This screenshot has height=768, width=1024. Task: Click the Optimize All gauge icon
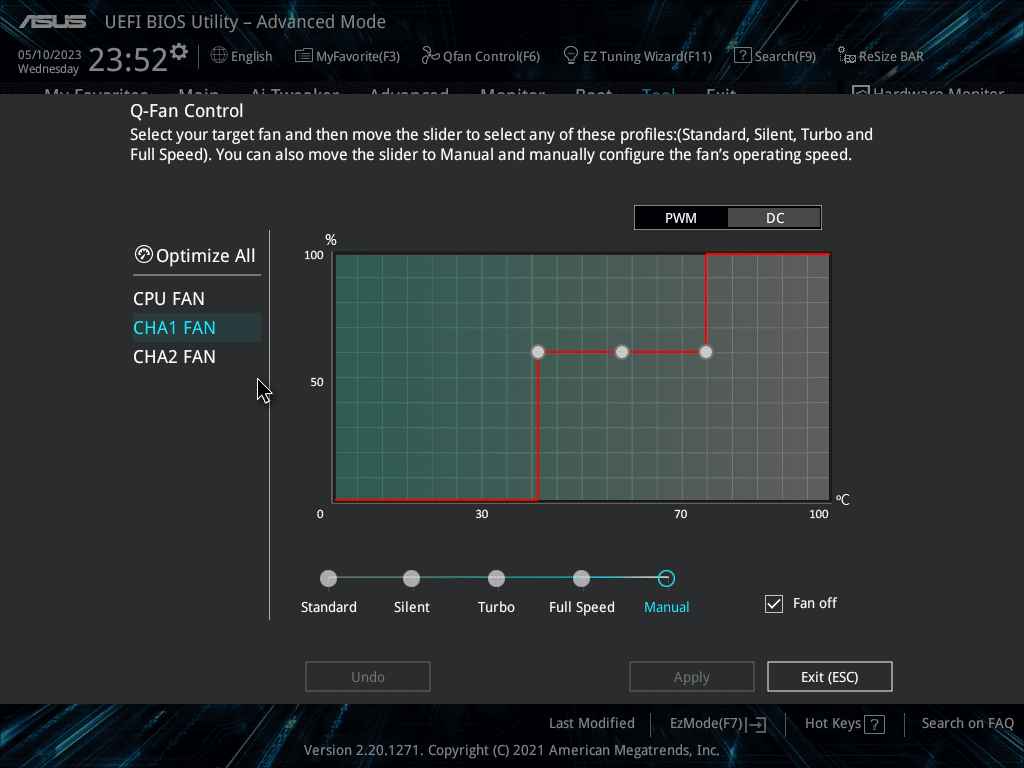pos(144,255)
